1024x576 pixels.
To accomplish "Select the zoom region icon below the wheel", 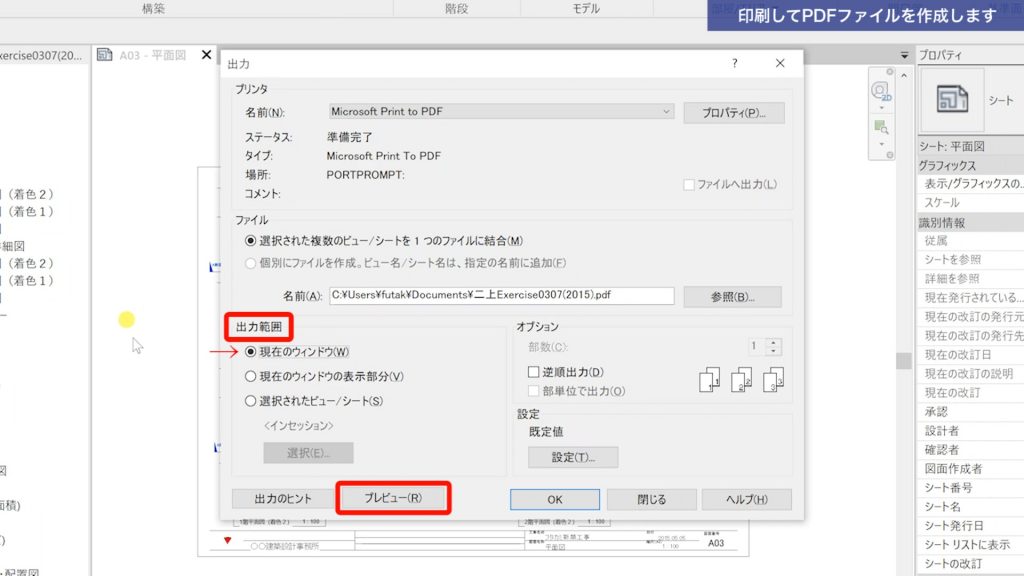I will coord(880,126).
